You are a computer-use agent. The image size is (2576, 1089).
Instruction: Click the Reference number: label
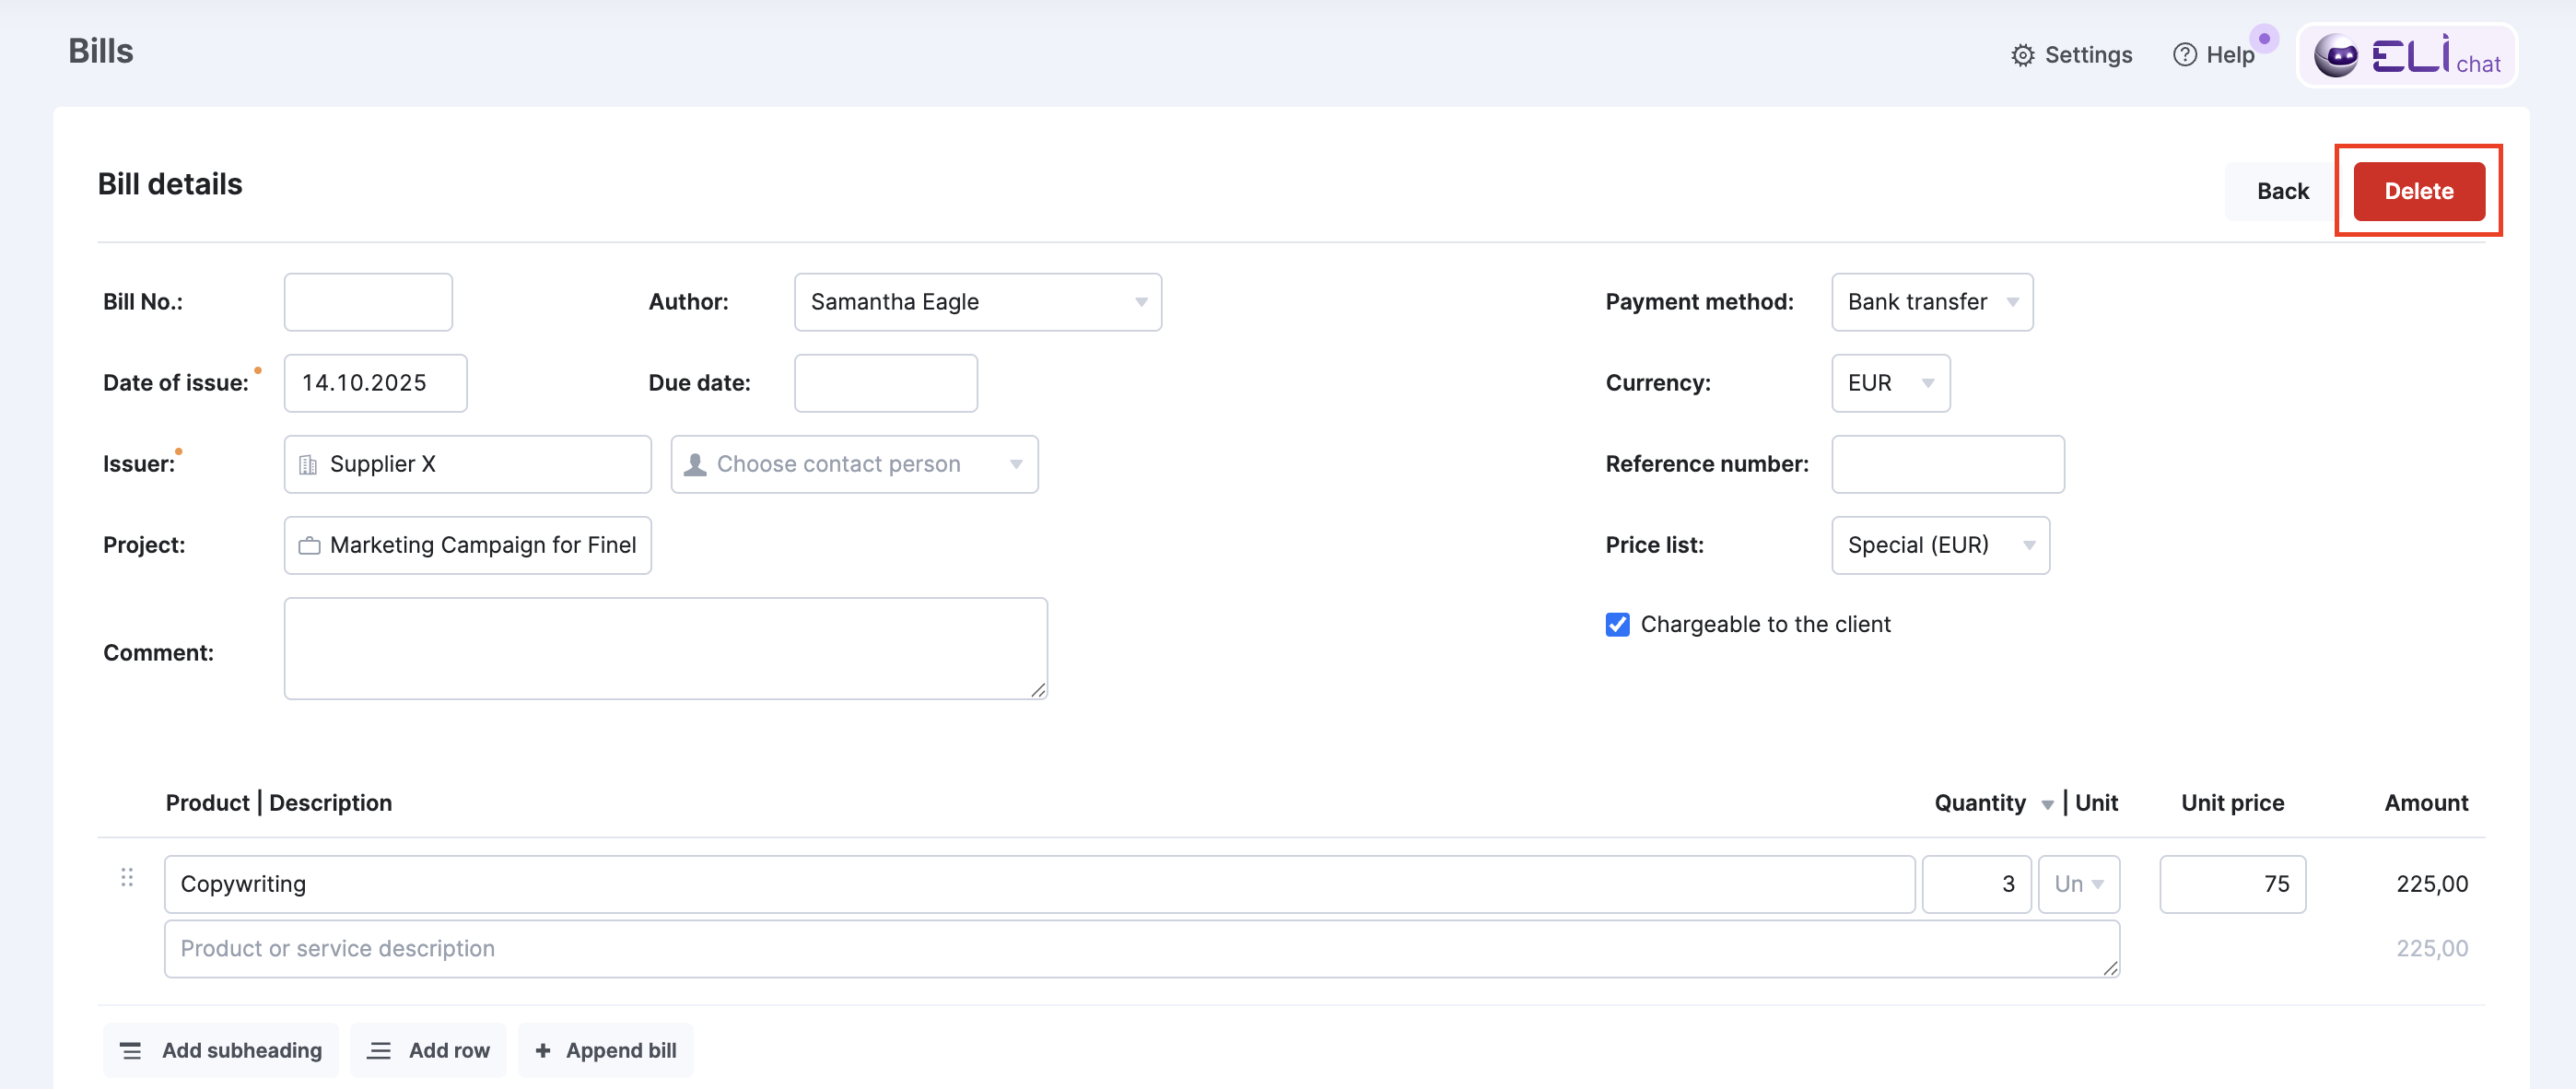[x=1707, y=464]
